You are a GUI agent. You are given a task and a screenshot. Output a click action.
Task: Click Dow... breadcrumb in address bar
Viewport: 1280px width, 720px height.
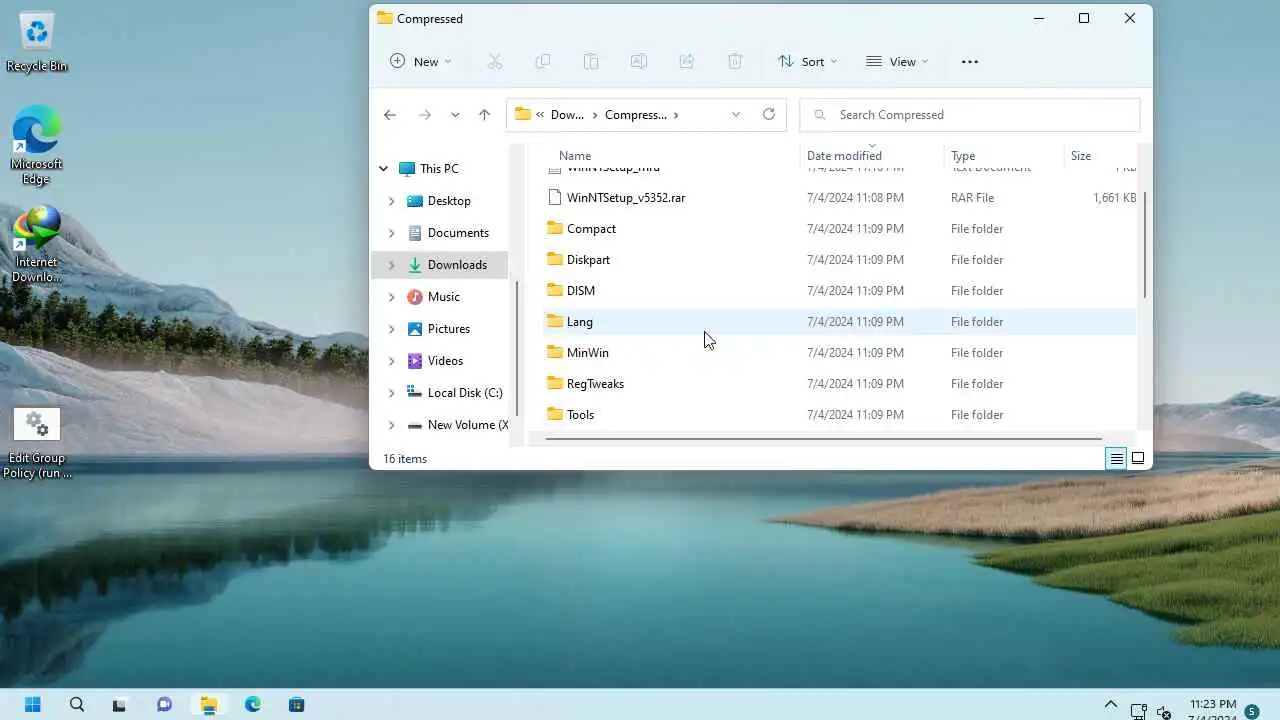coord(567,115)
